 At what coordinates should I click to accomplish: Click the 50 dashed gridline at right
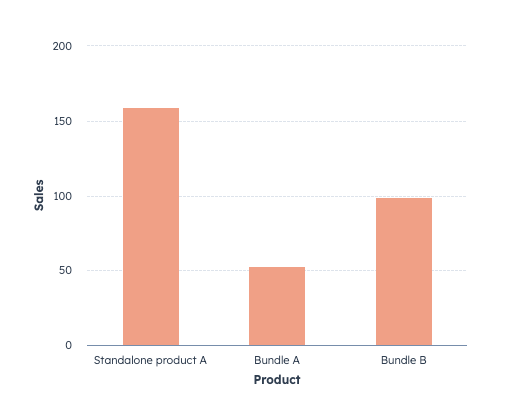tap(449, 270)
